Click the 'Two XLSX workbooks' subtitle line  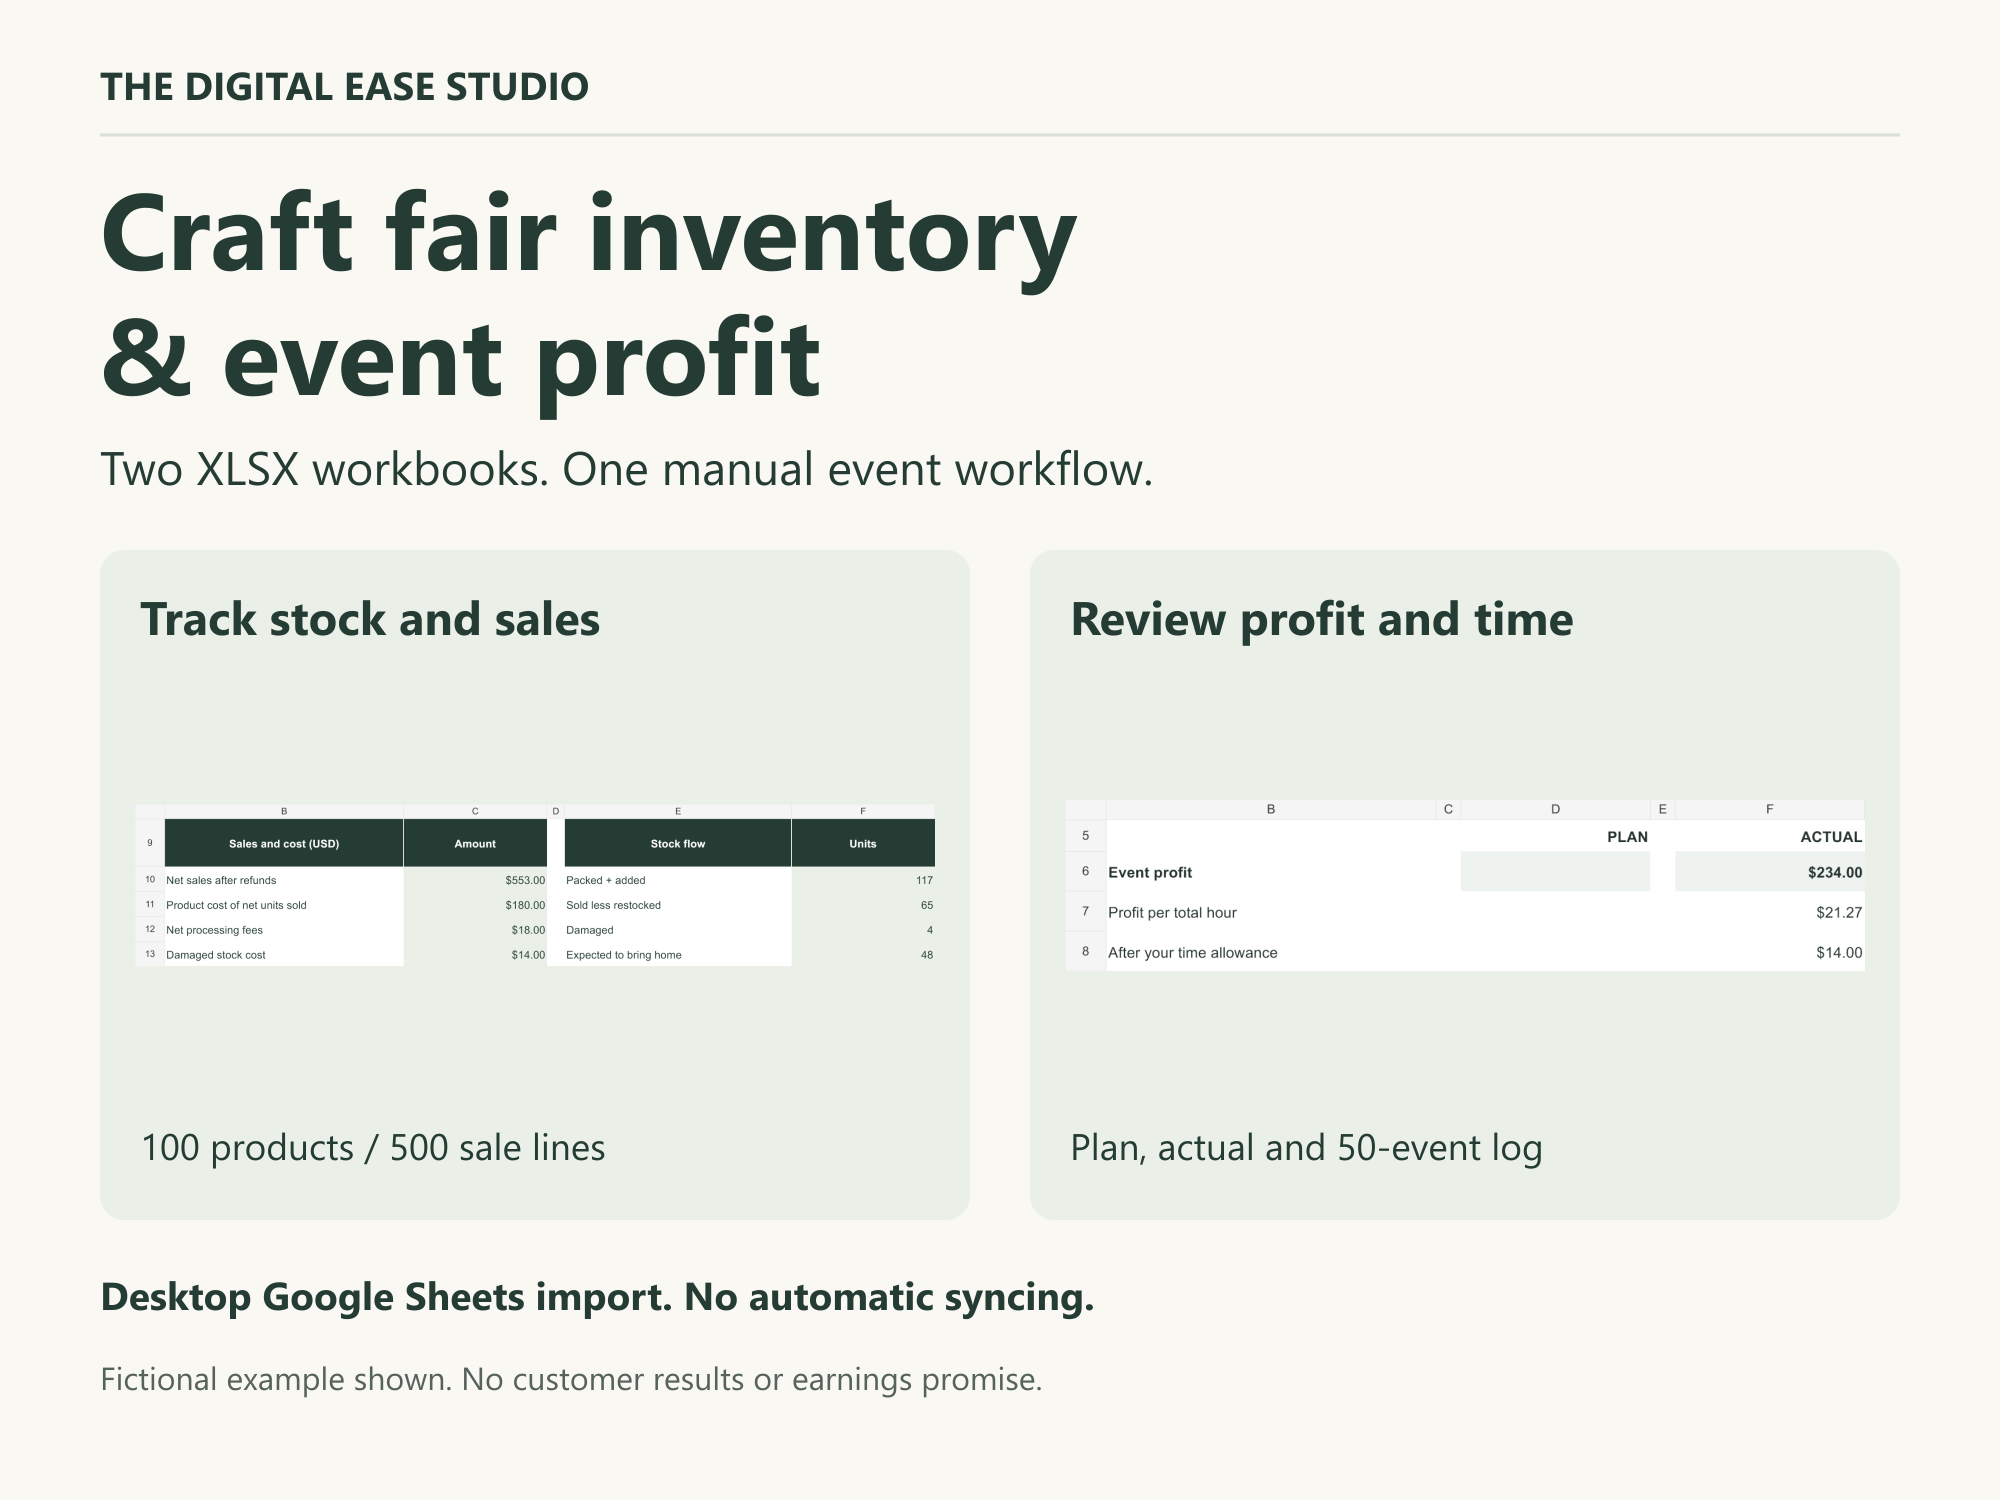[x=627, y=470]
